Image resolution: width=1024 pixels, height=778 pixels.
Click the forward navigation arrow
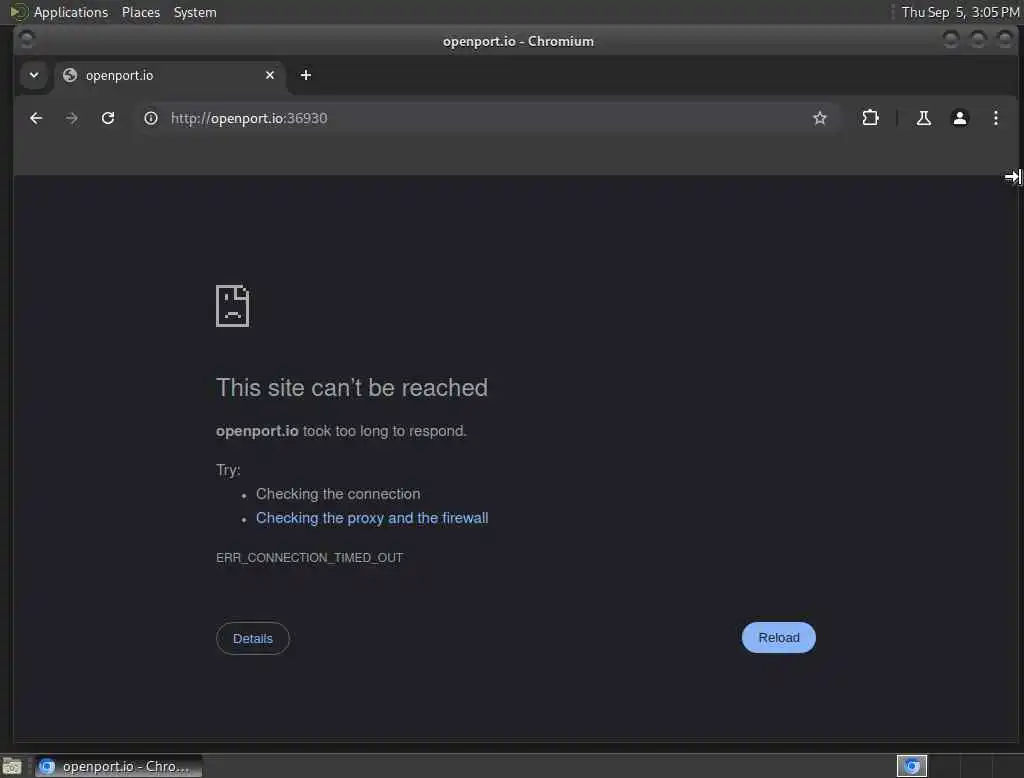coord(72,118)
